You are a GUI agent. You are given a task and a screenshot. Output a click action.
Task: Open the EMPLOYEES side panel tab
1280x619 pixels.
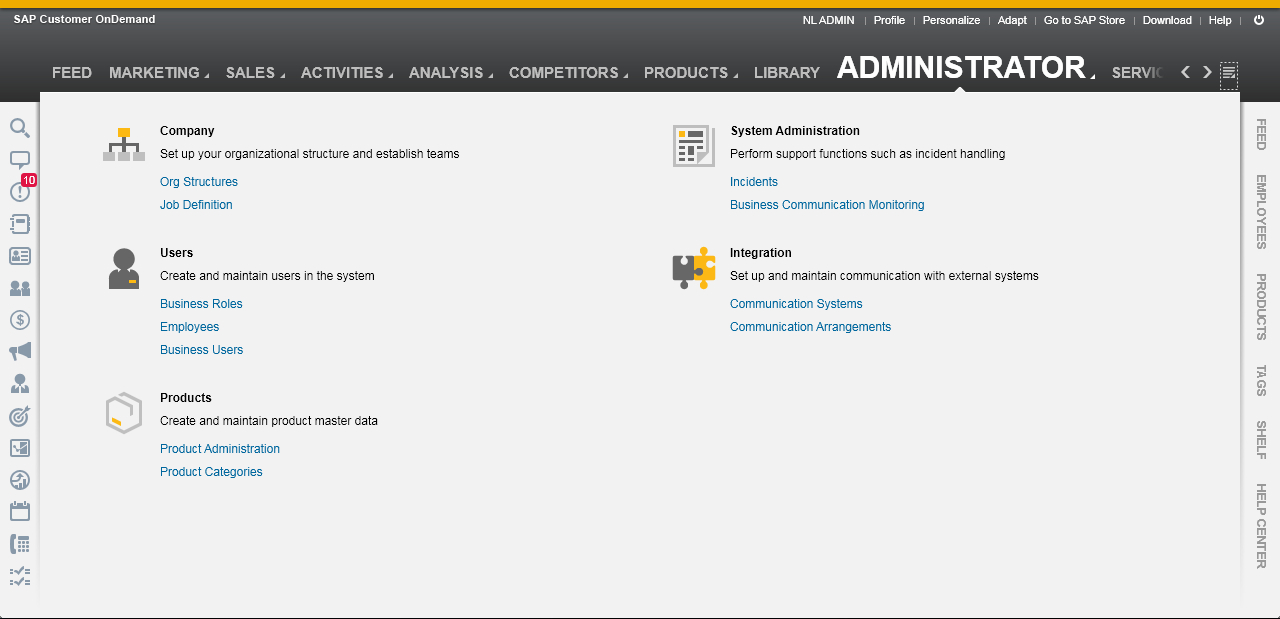1261,212
